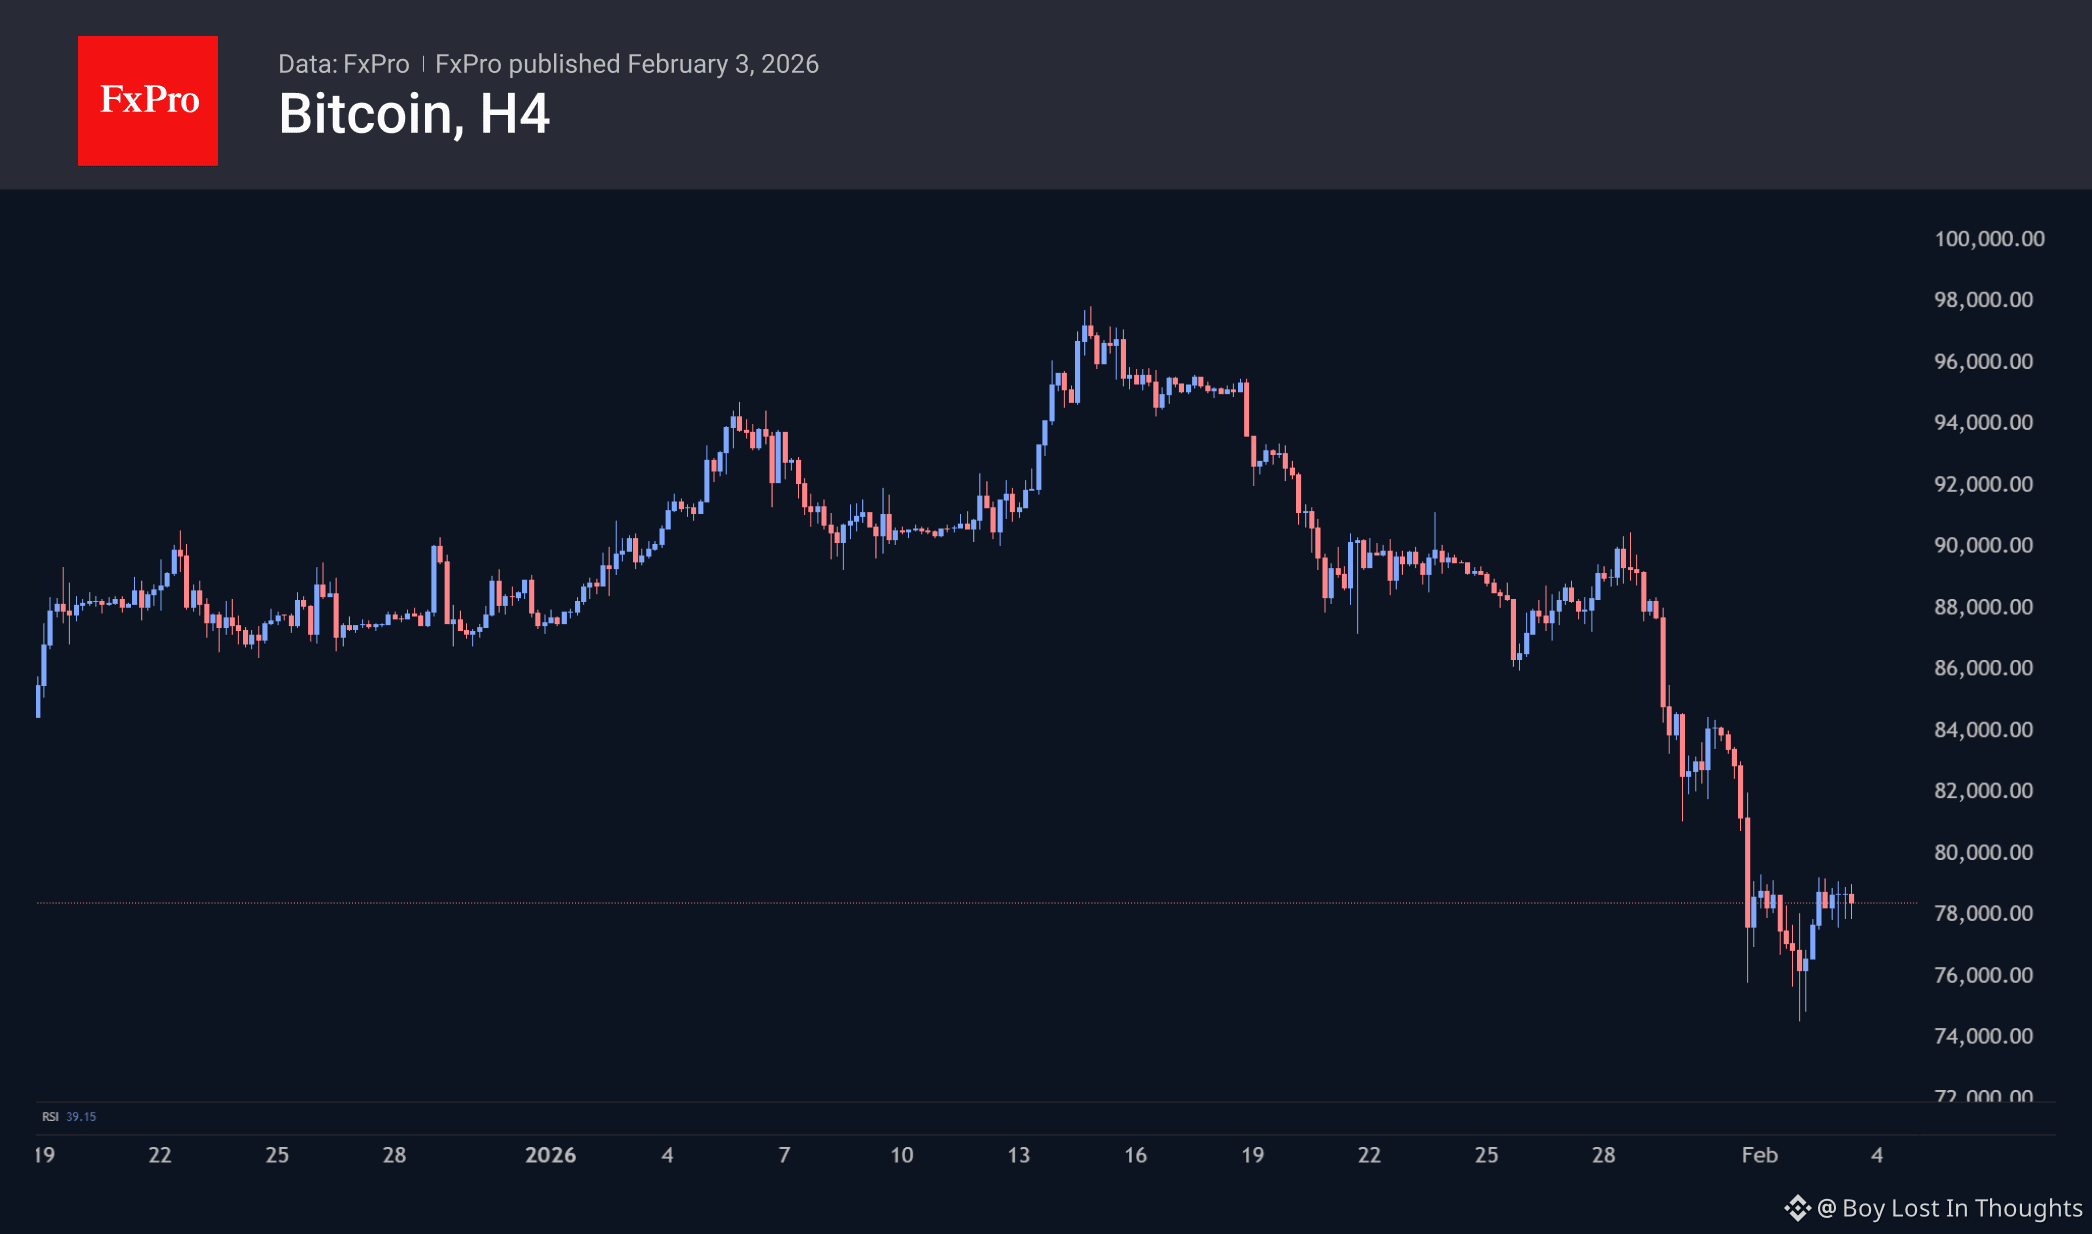The width and height of the screenshot is (2092, 1234).
Task: Click the 100,000.00 price axis label
Action: (1988, 239)
